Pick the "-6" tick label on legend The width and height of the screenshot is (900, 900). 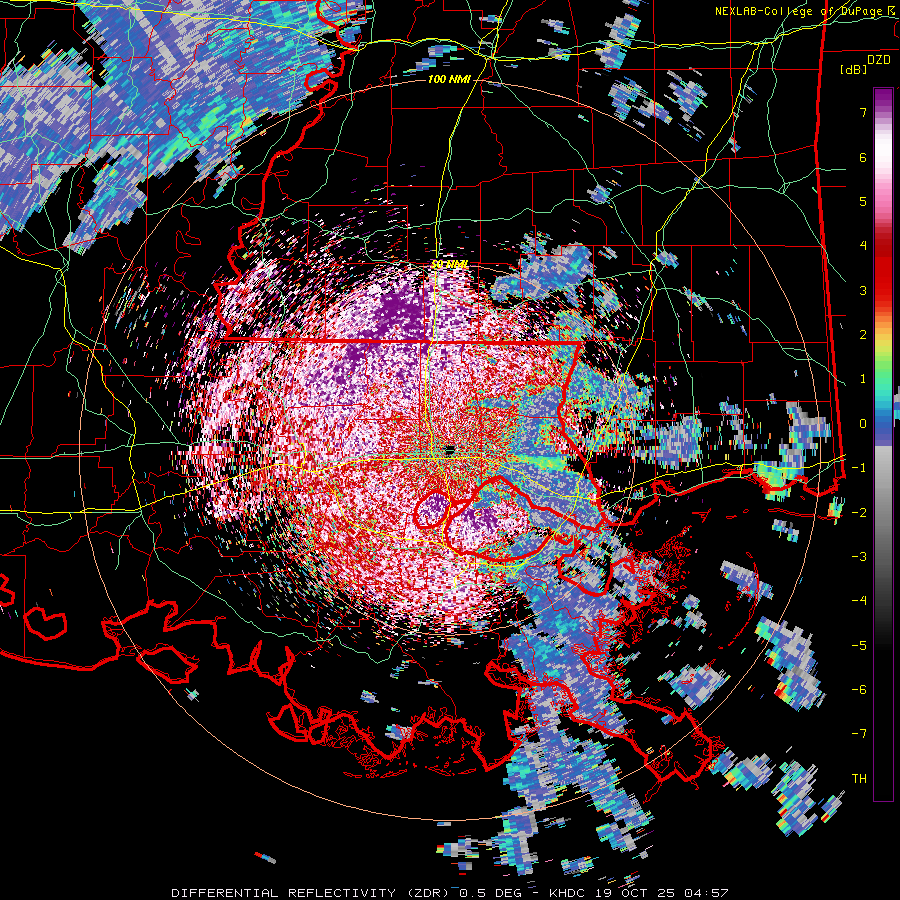click(859, 689)
